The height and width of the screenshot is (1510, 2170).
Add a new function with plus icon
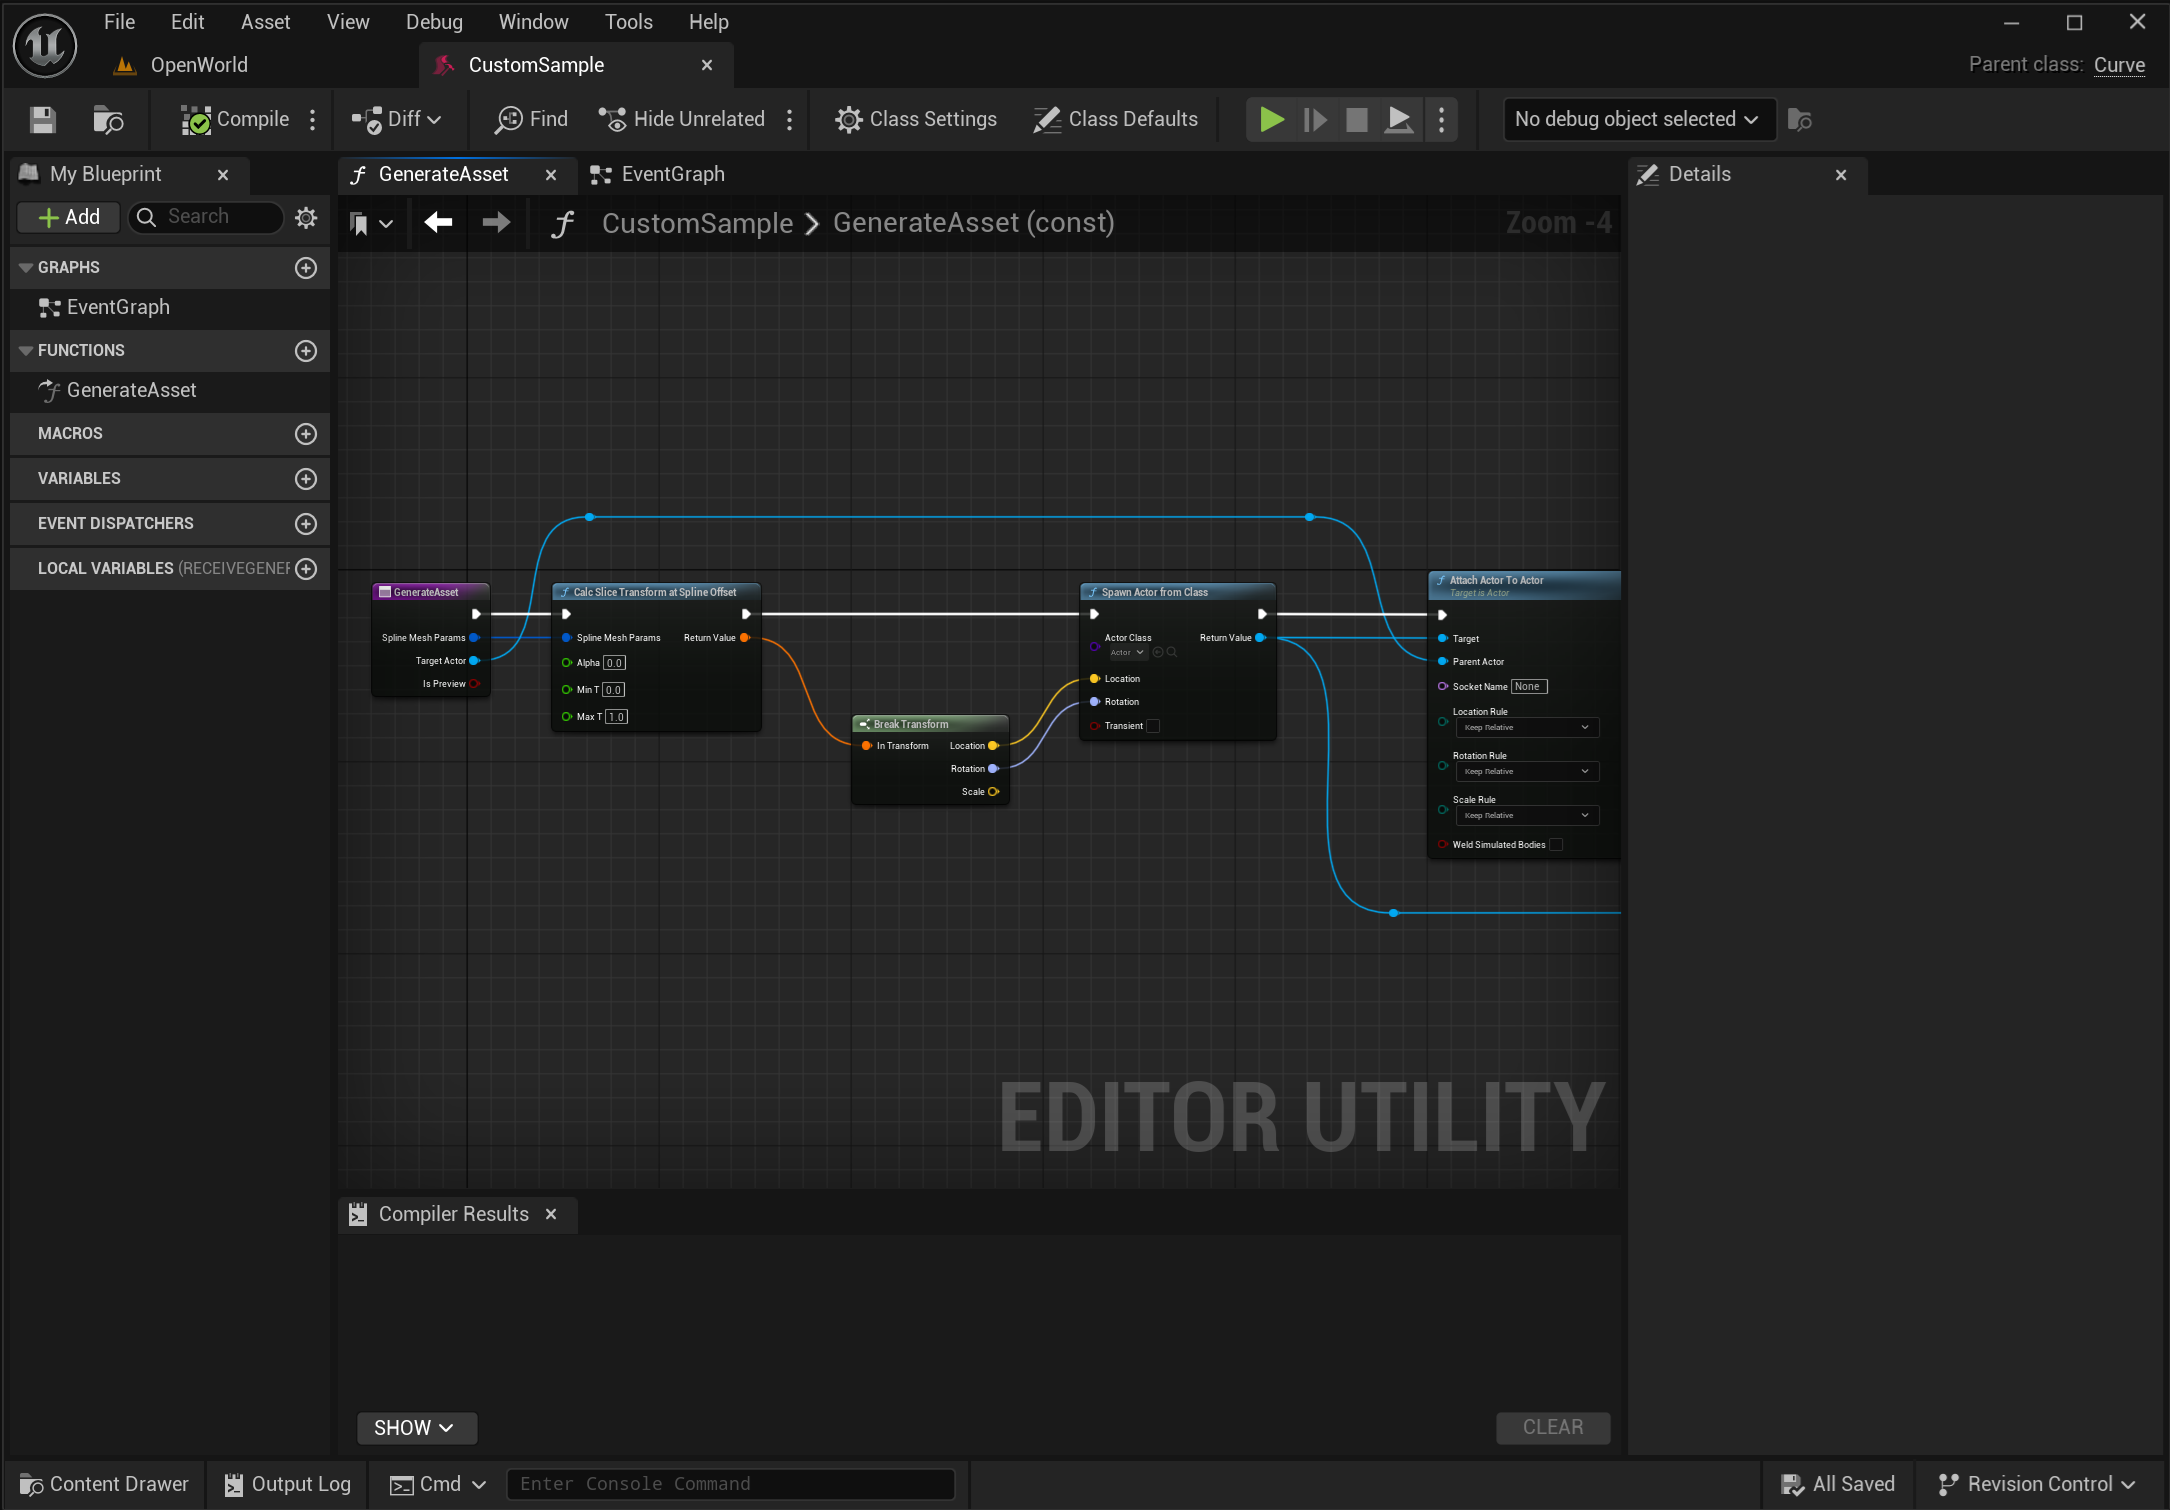[x=306, y=351]
